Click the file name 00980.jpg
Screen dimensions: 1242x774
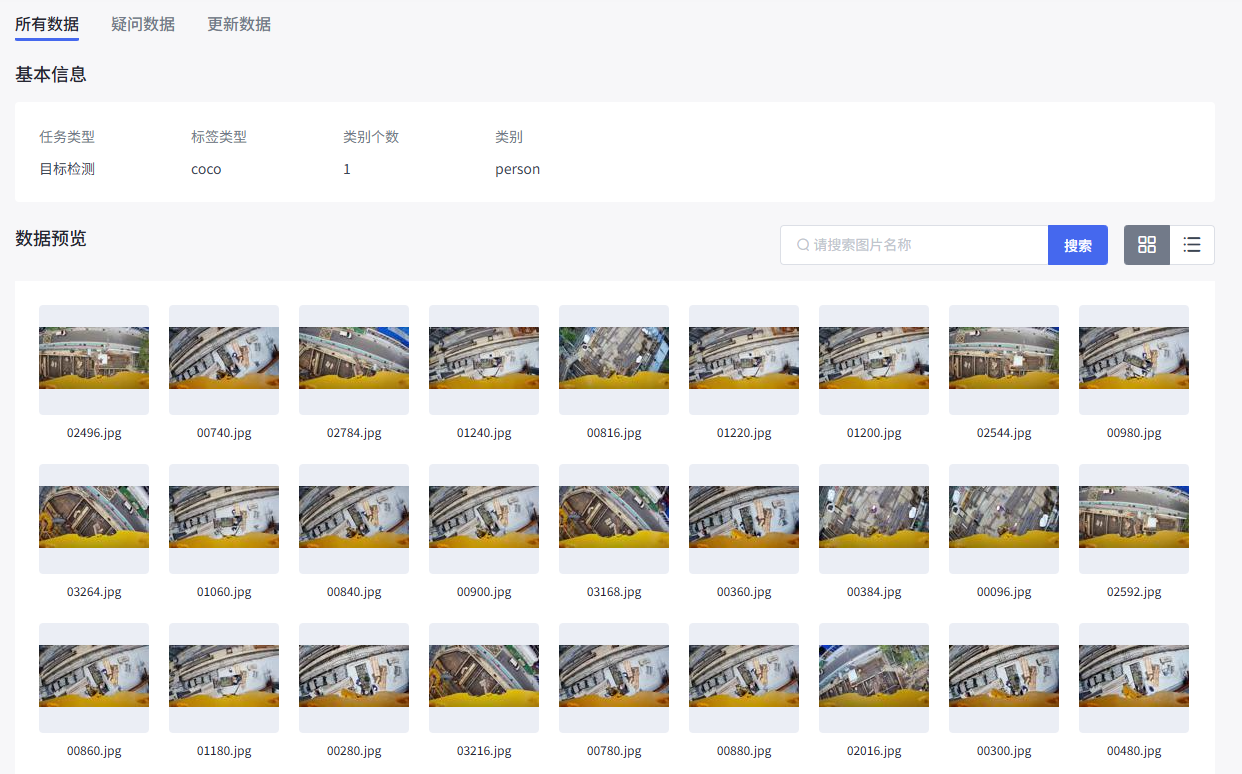coord(1134,433)
